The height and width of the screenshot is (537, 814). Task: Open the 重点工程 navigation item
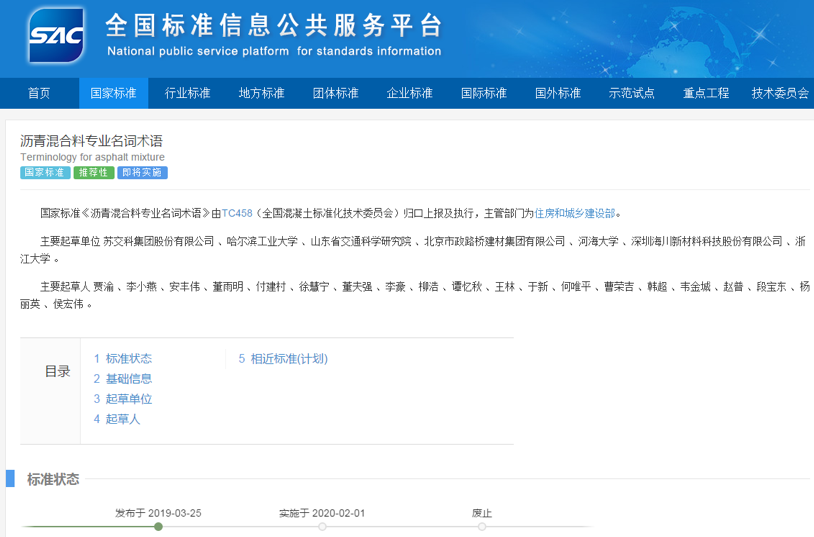(706, 93)
